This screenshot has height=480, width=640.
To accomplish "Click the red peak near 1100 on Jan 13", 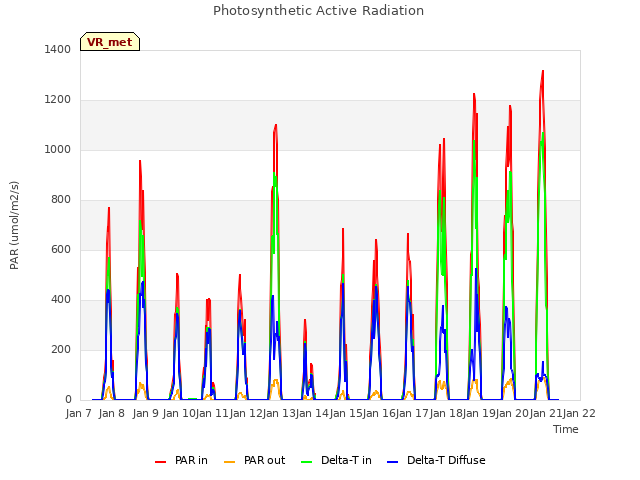I will click(276, 125).
